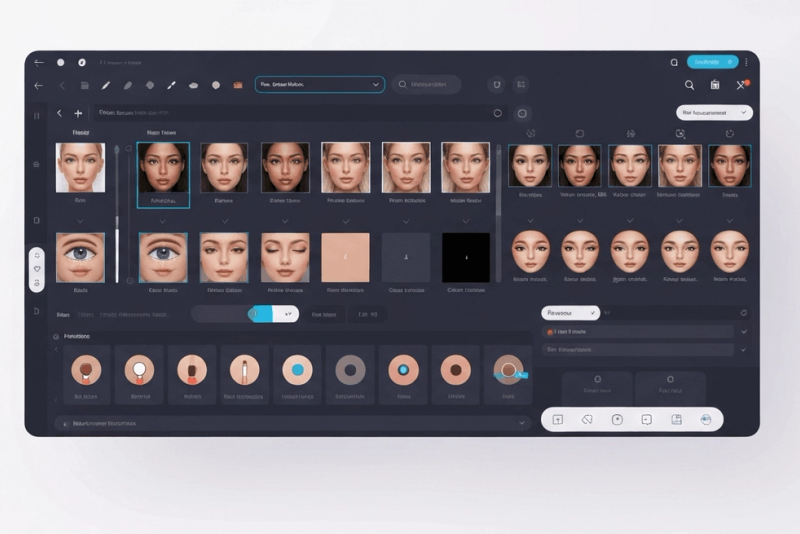The width and height of the screenshot is (800, 534).
Task: Click the speech bubble icon in the white bottom bar
Action: coord(646,420)
